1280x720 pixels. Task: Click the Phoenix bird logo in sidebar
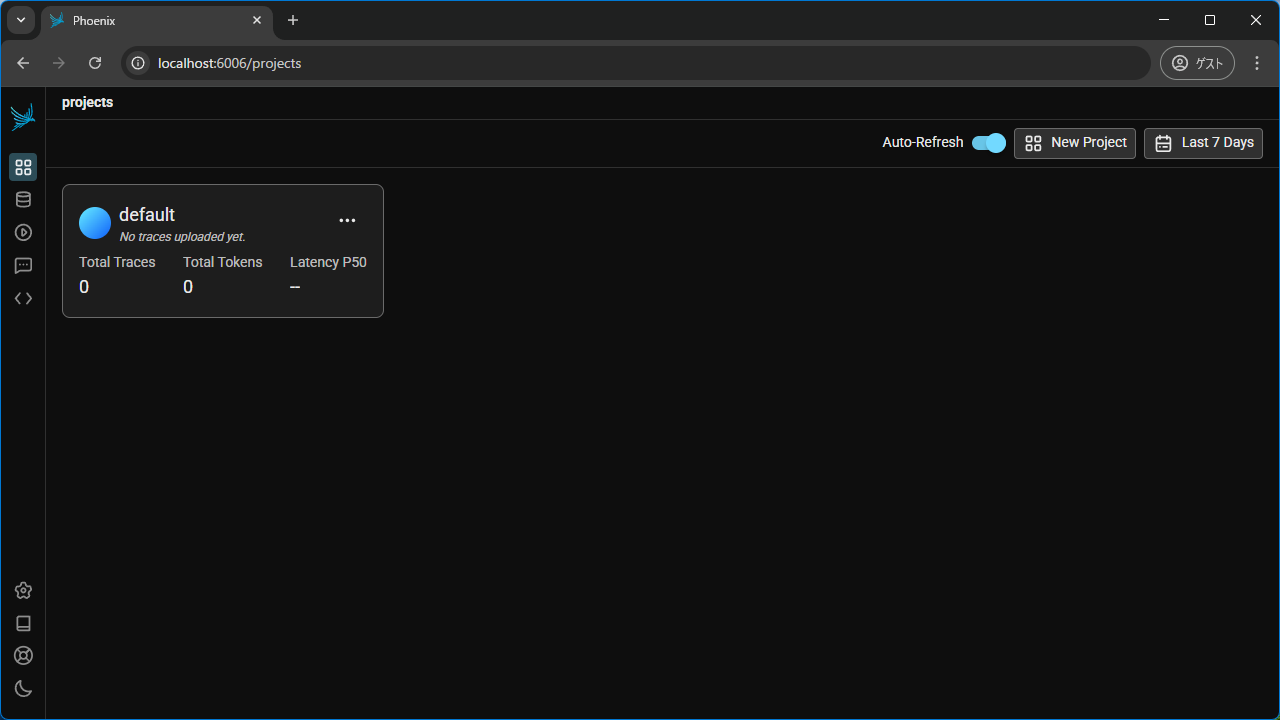click(23, 117)
